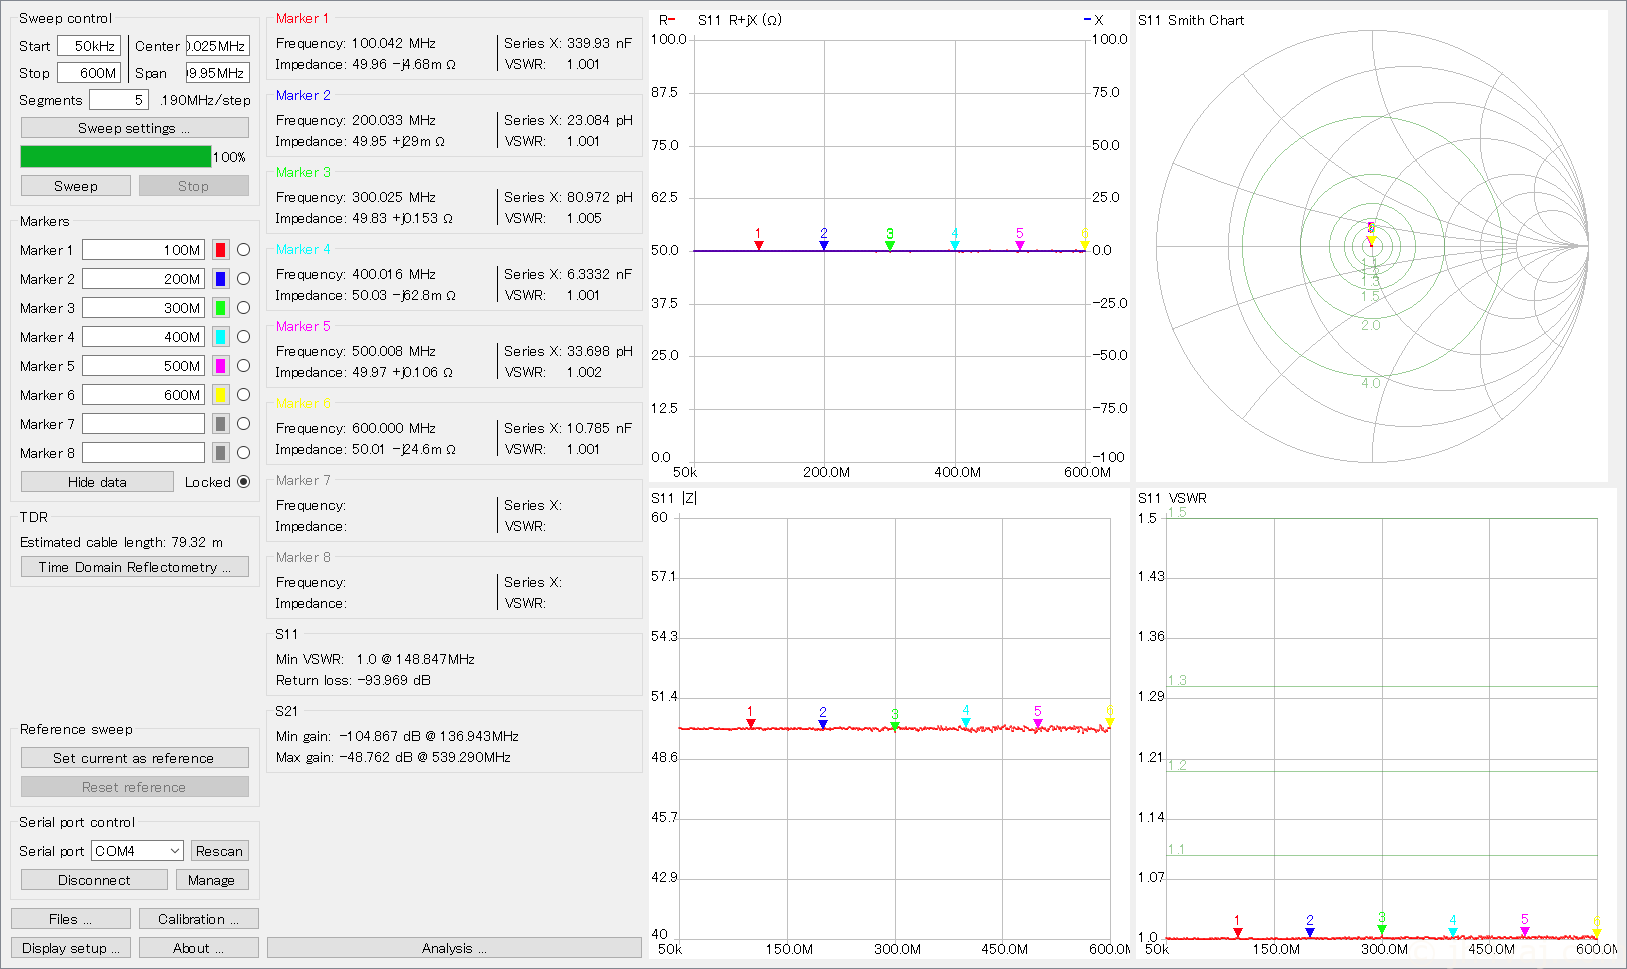This screenshot has height=969, width=1627.
Task: Open the Analysis window
Action: [x=454, y=948]
